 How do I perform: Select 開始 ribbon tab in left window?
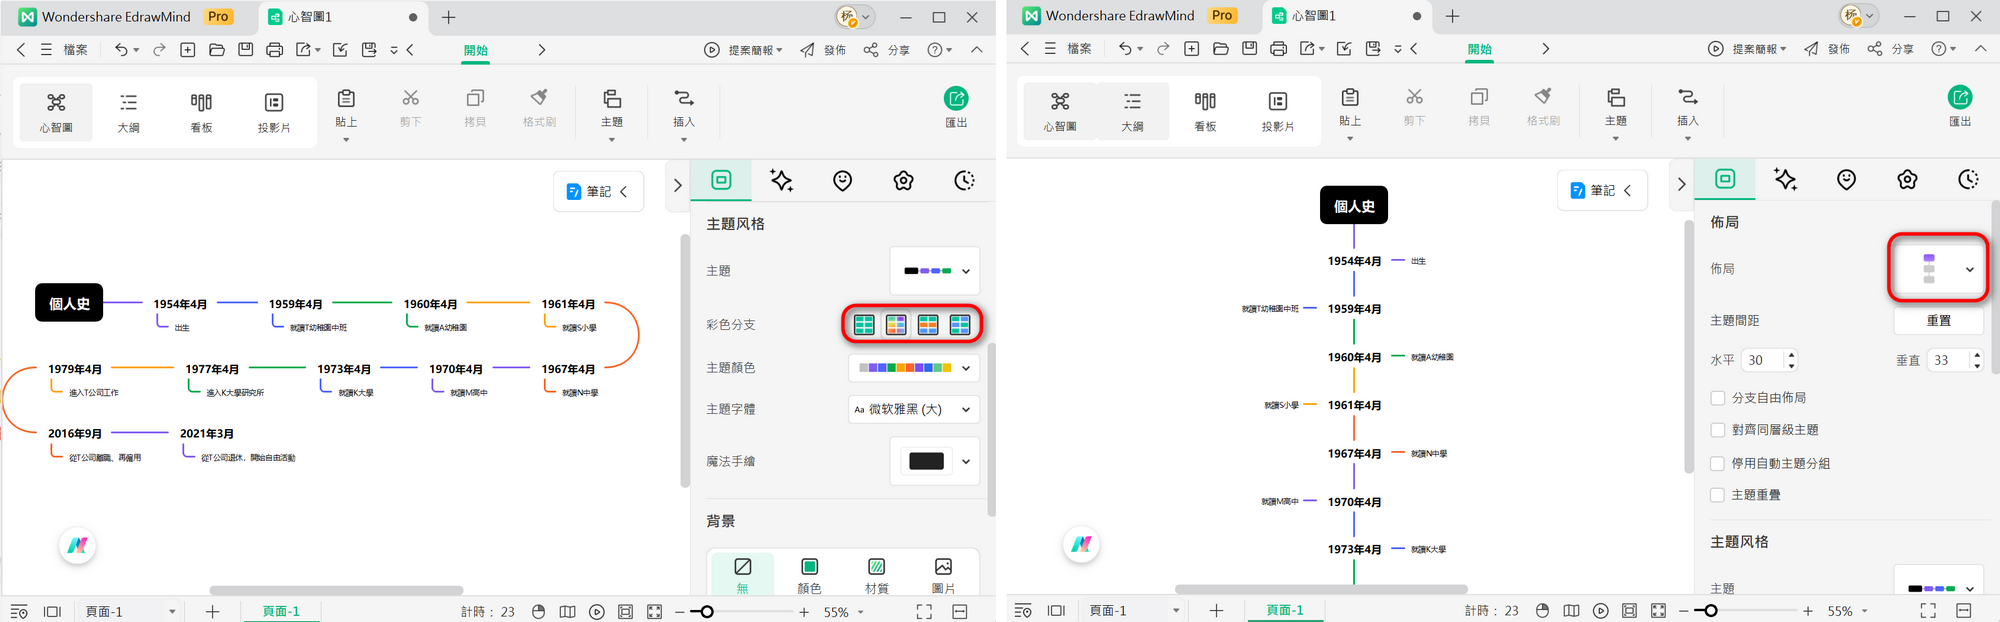476,50
